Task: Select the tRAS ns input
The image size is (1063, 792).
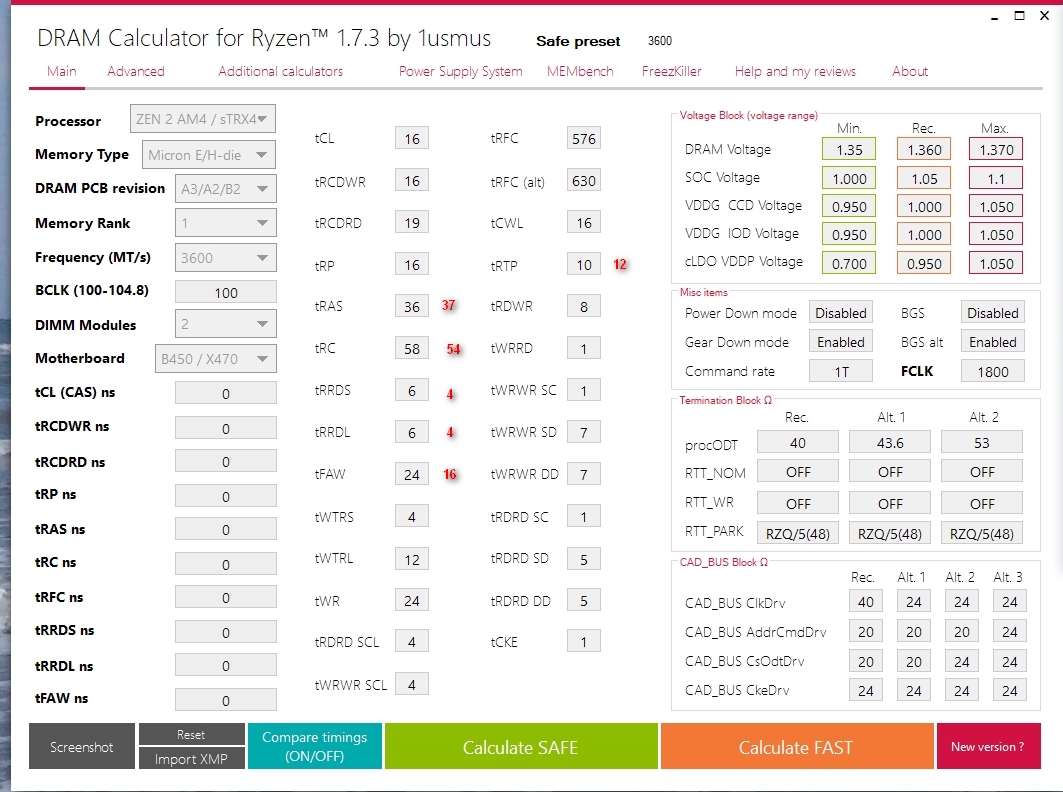Action: click(226, 529)
